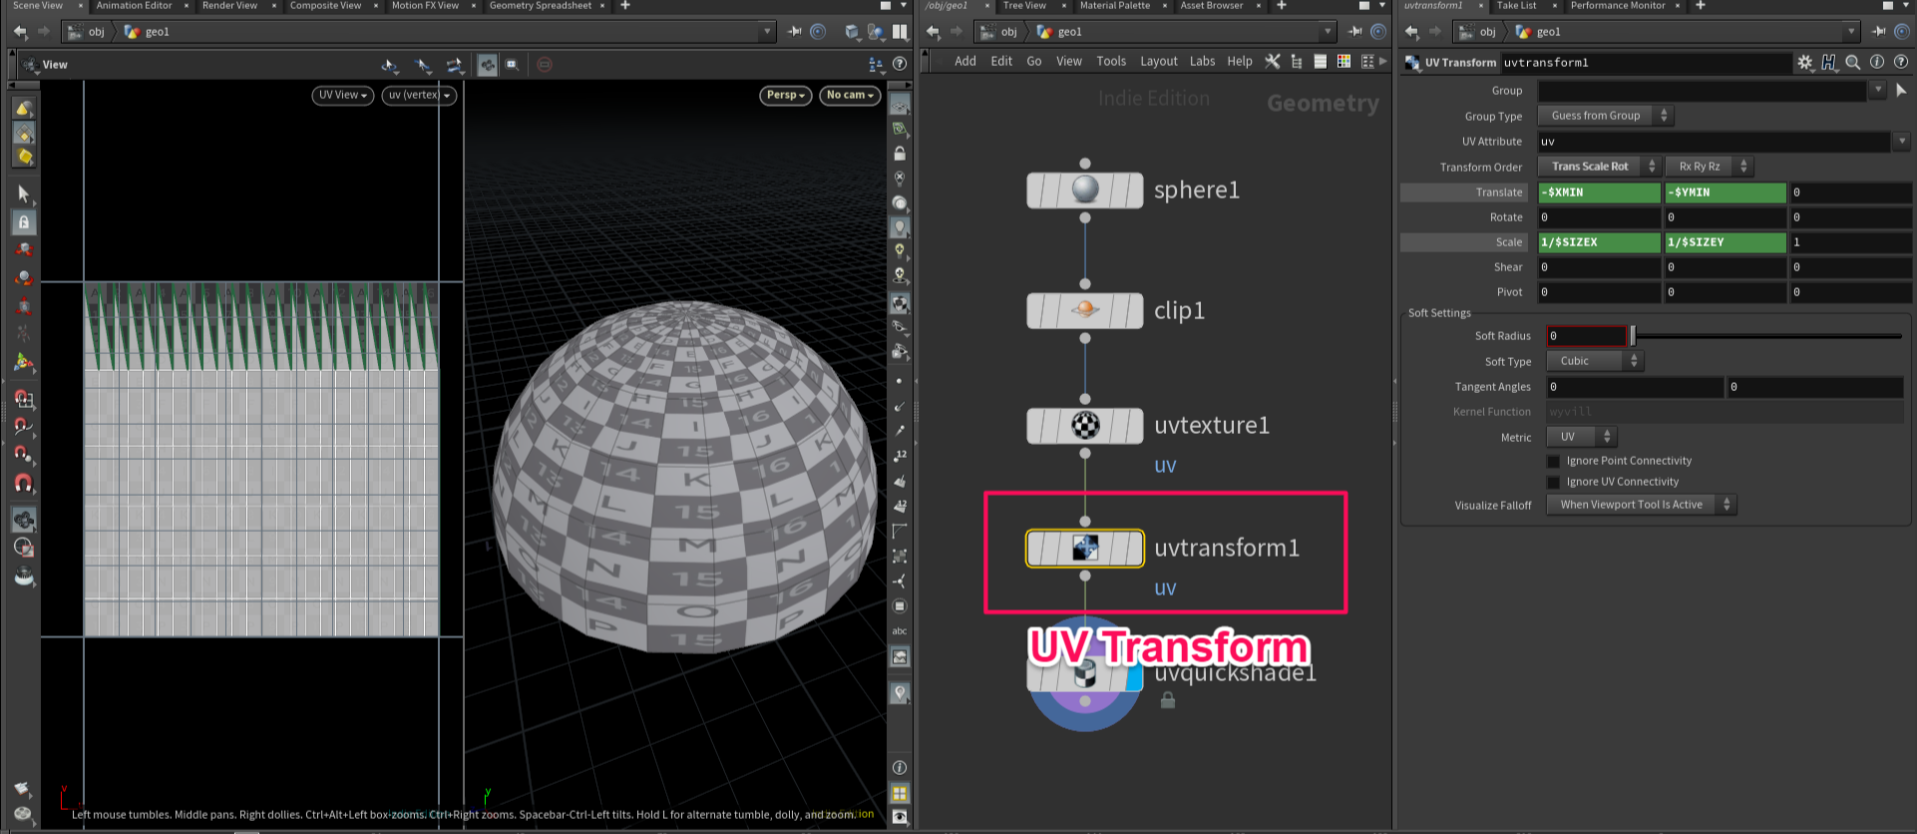Screen dimensions: 1917x834
Task: Click geo1 path crumb in network editor
Action: click(x=1060, y=32)
